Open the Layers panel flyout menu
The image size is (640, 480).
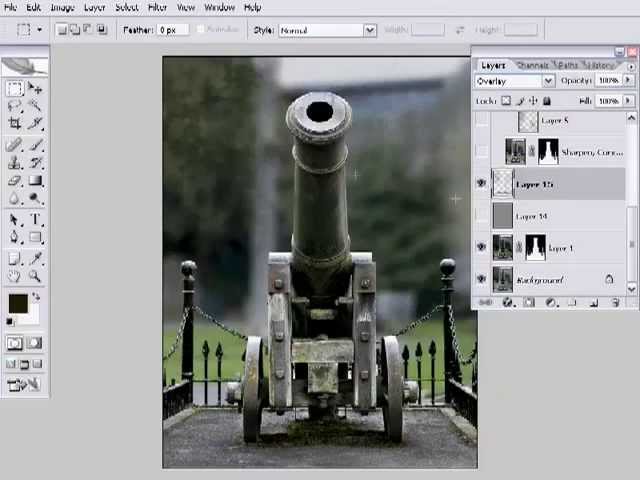coord(631,66)
